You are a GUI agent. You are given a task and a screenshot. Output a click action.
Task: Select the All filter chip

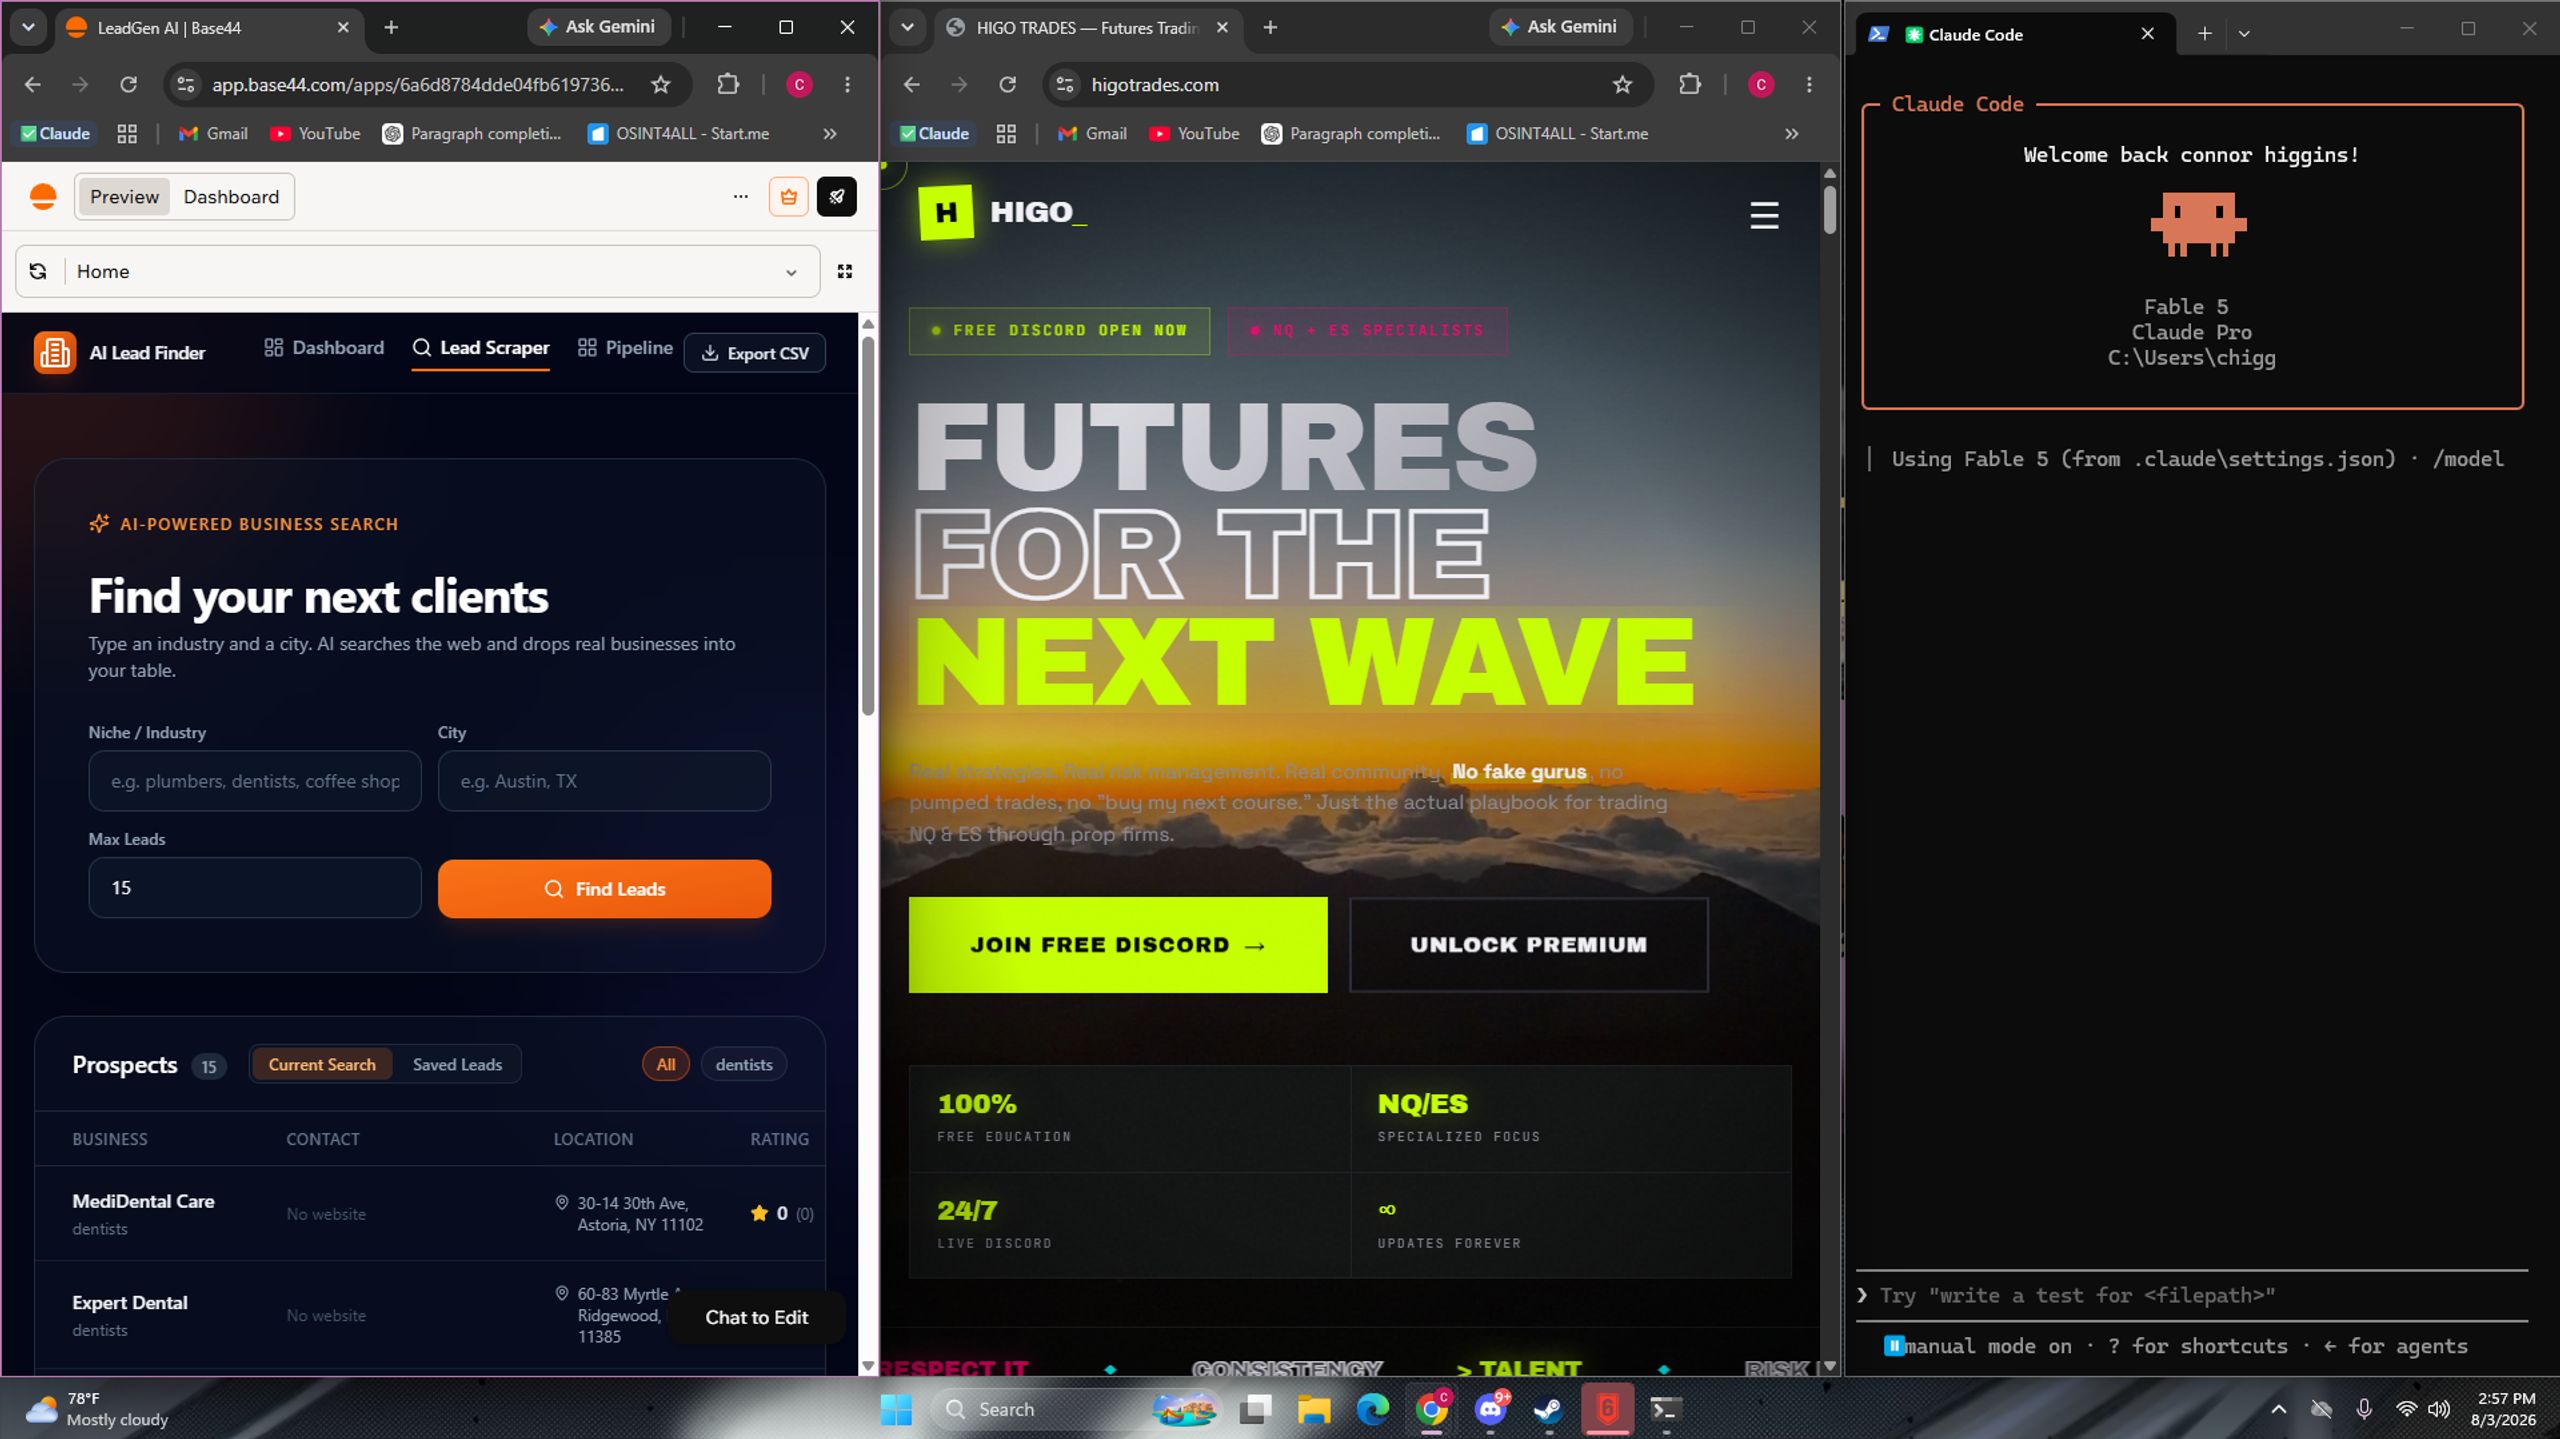pos(665,1065)
